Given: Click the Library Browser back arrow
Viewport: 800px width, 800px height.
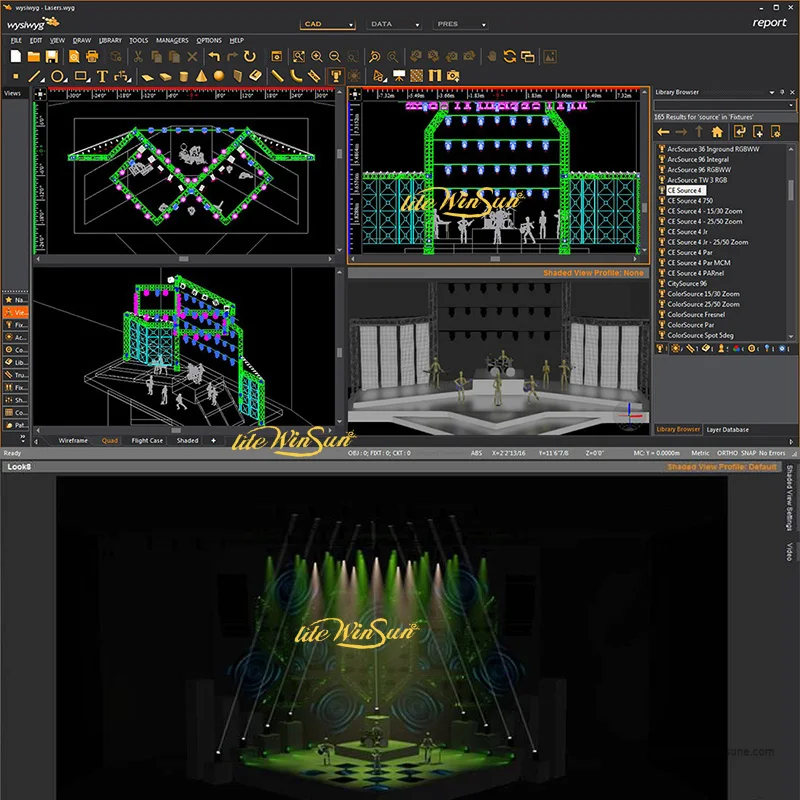Looking at the screenshot, I should [x=663, y=131].
